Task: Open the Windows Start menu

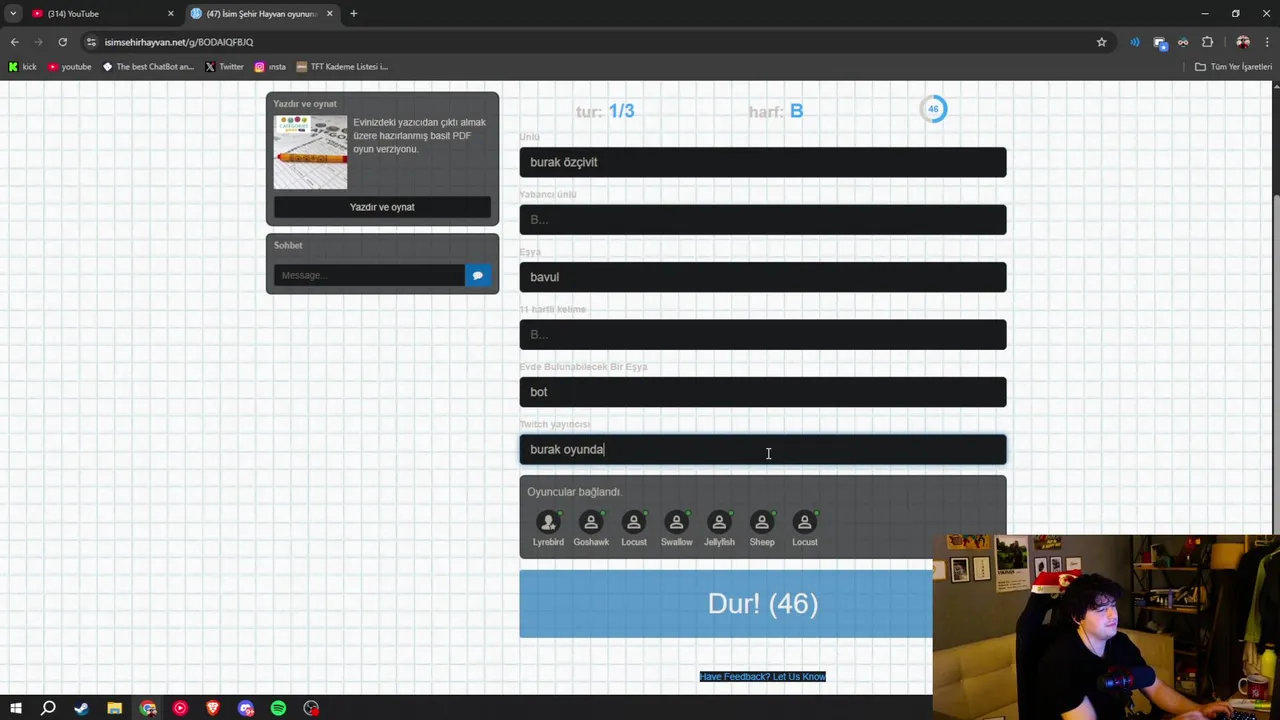Action: point(16,708)
